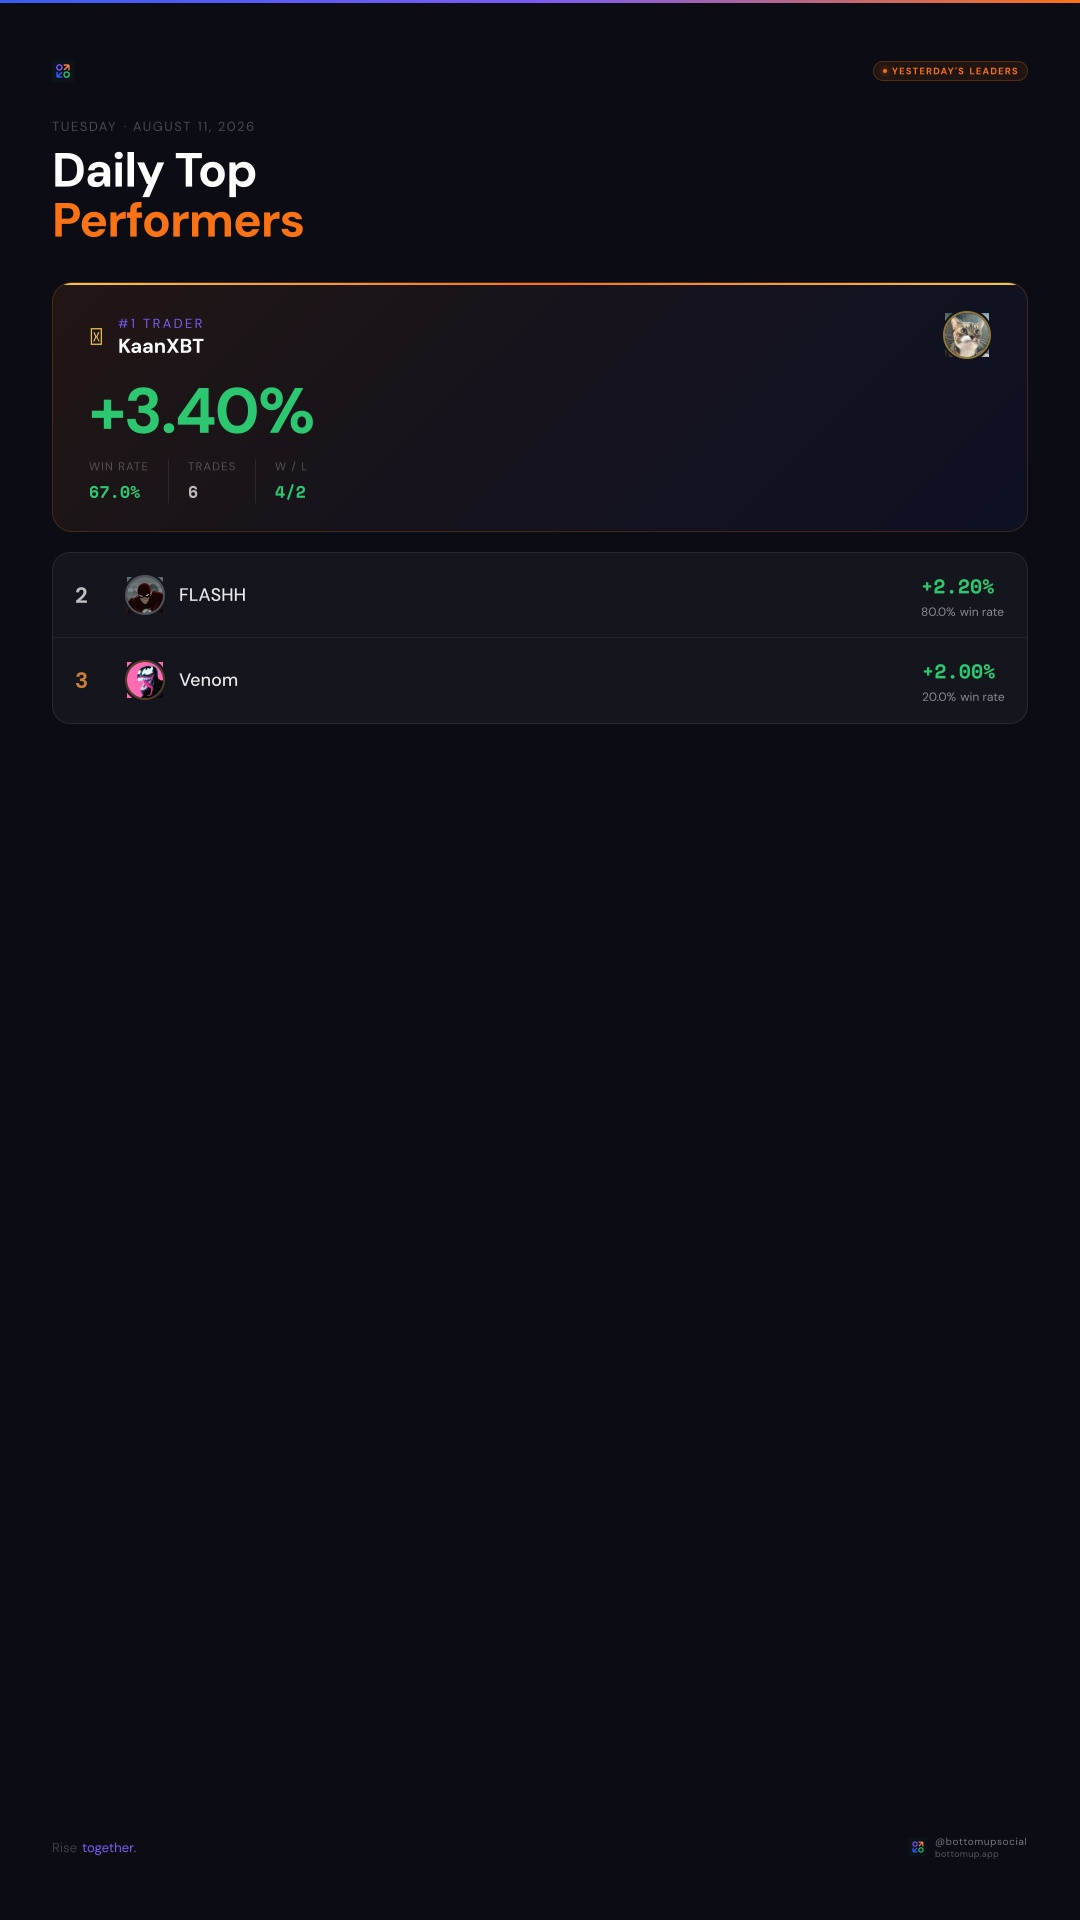Click the +3.40% return figure
This screenshot has height=1920, width=1080.
(202, 411)
